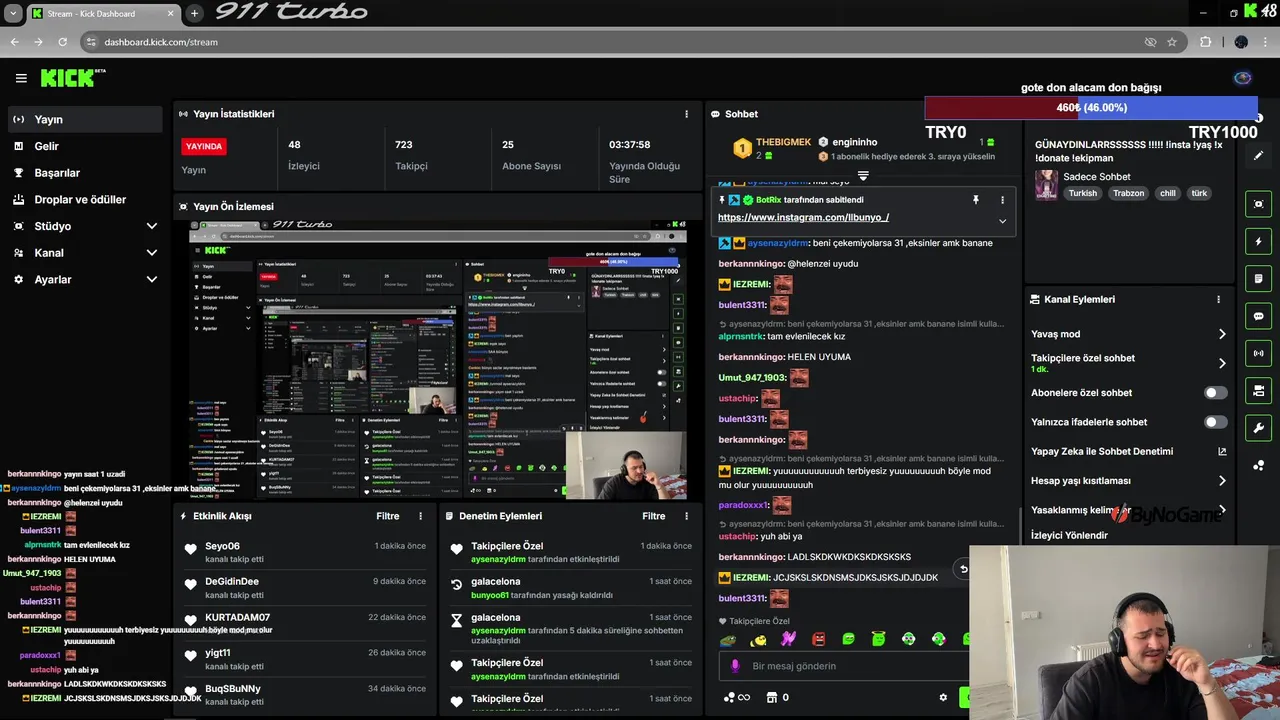1280x720 pixels.
Task: Toggle Yalnızca ifadelerle sohbet switch
Action: 1215,422
